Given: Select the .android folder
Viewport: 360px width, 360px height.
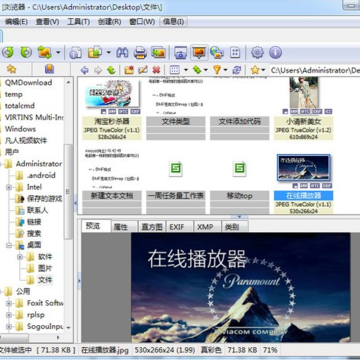Looking at the screenshot, I should point(41,175).
